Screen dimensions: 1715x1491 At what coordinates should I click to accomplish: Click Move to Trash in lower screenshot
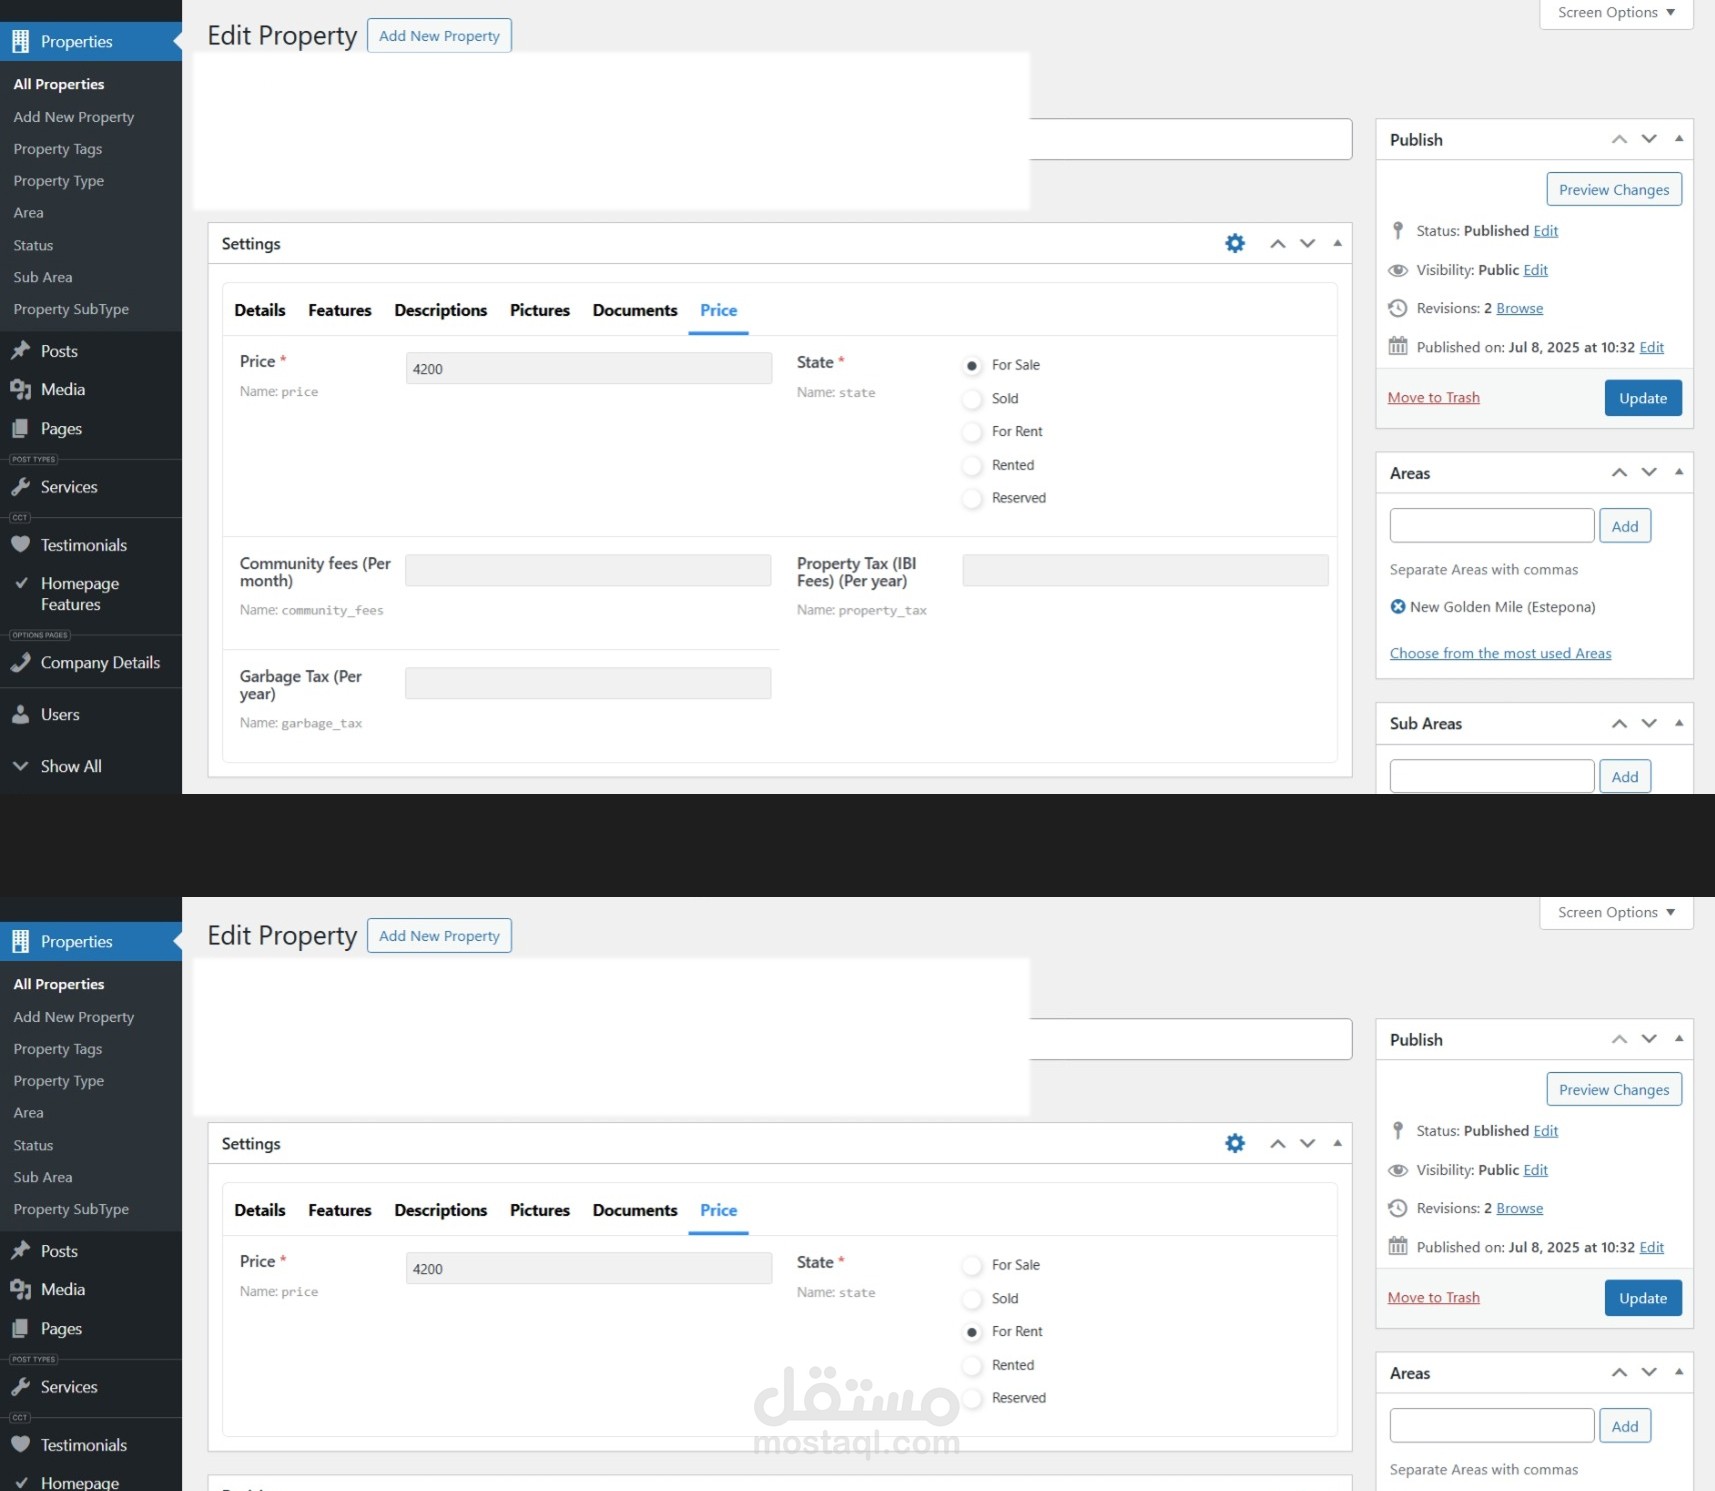[1433, 1297]
